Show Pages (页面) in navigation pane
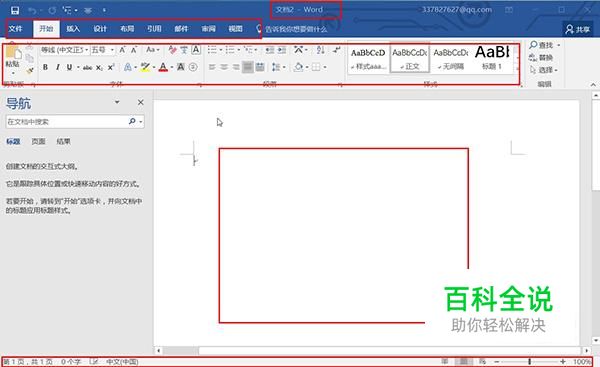Screen dimensions: 600x367 coord(38,142)
